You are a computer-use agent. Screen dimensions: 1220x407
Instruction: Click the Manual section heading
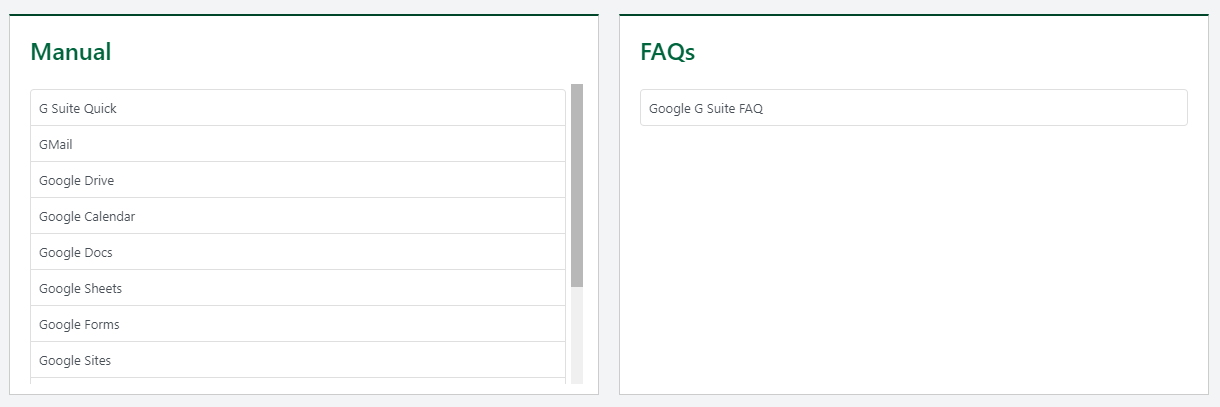[x=71, y=52]
